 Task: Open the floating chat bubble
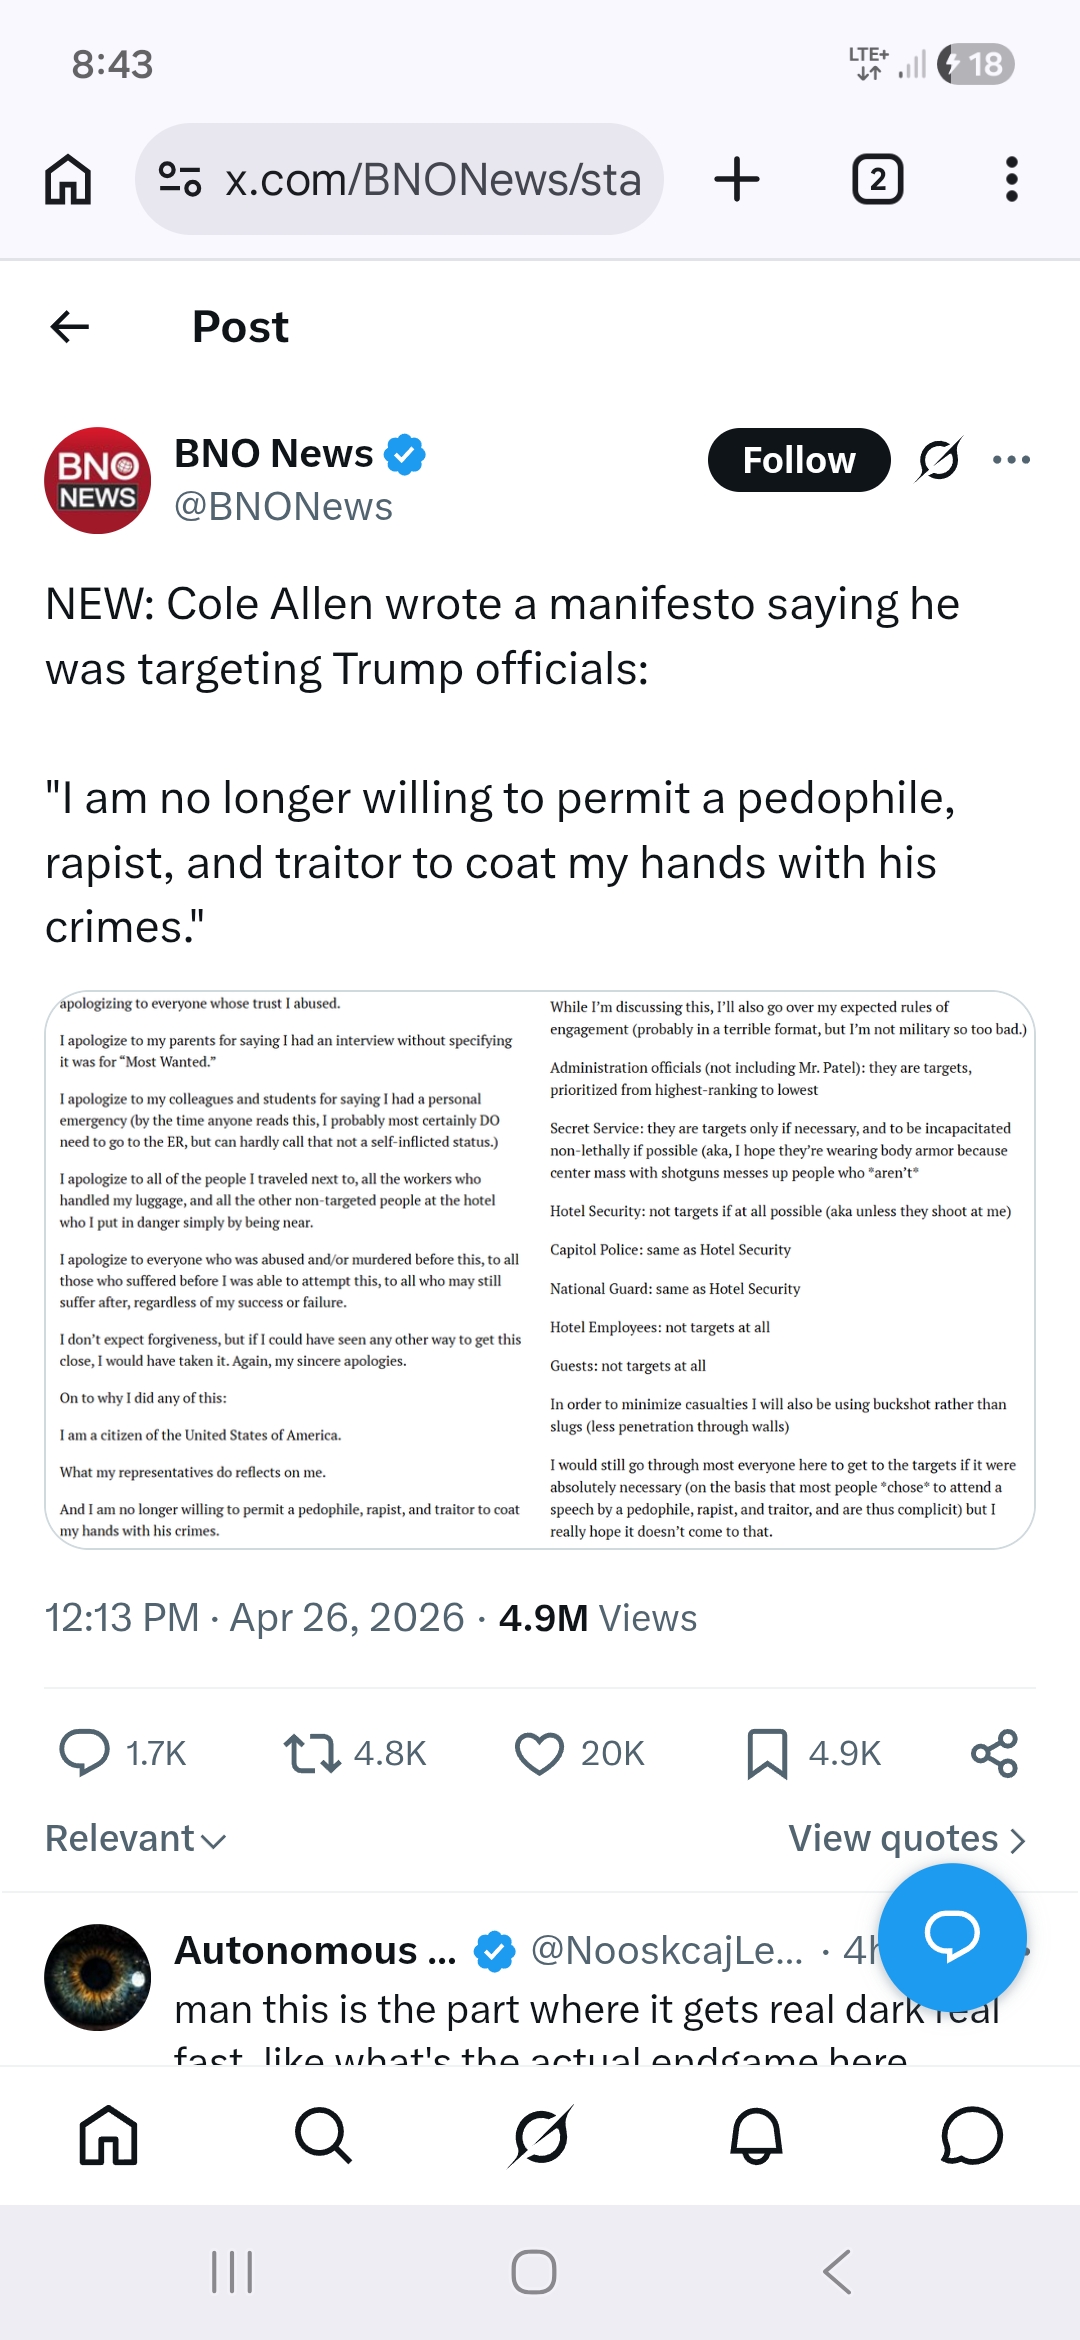(953, 1938)
